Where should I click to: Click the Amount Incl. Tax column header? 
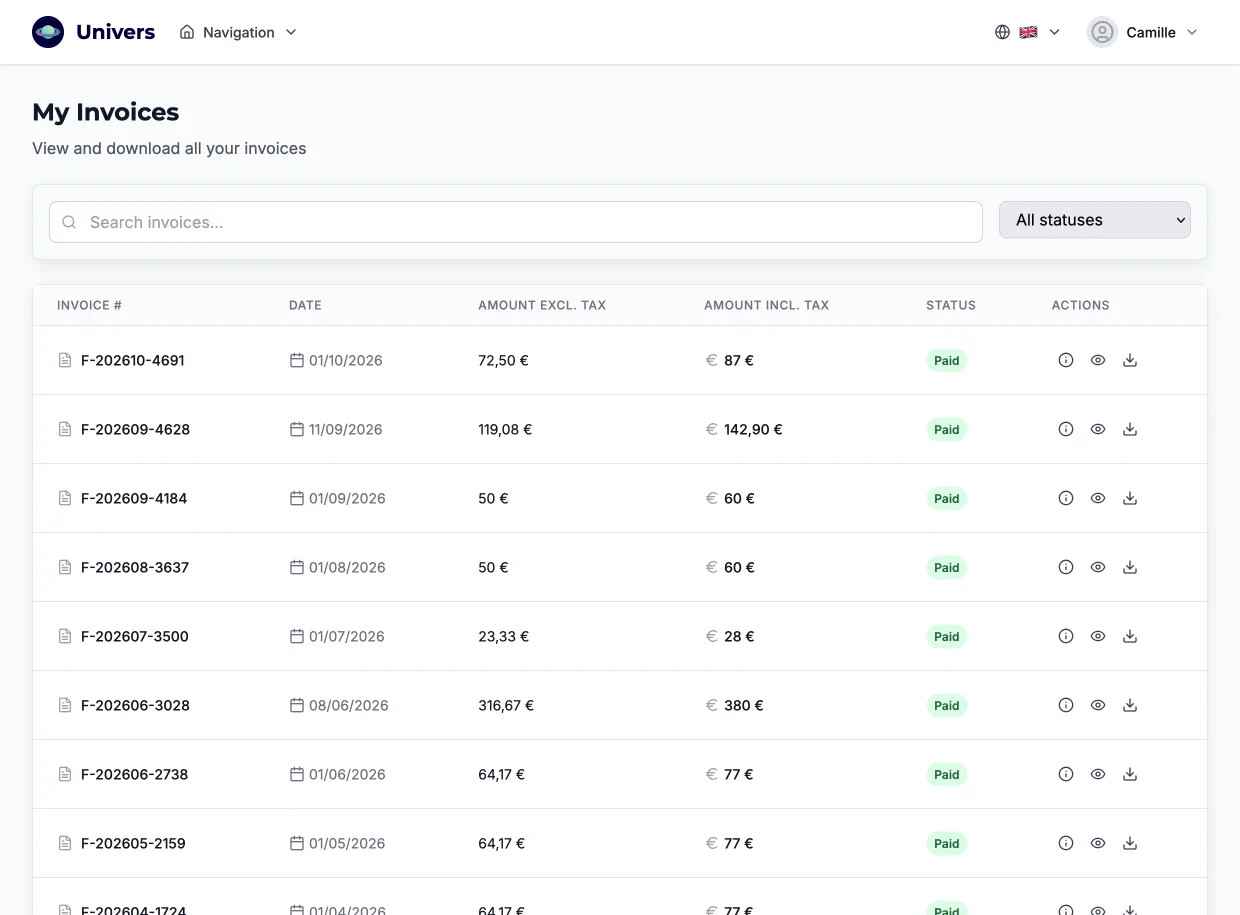[766, 305]
